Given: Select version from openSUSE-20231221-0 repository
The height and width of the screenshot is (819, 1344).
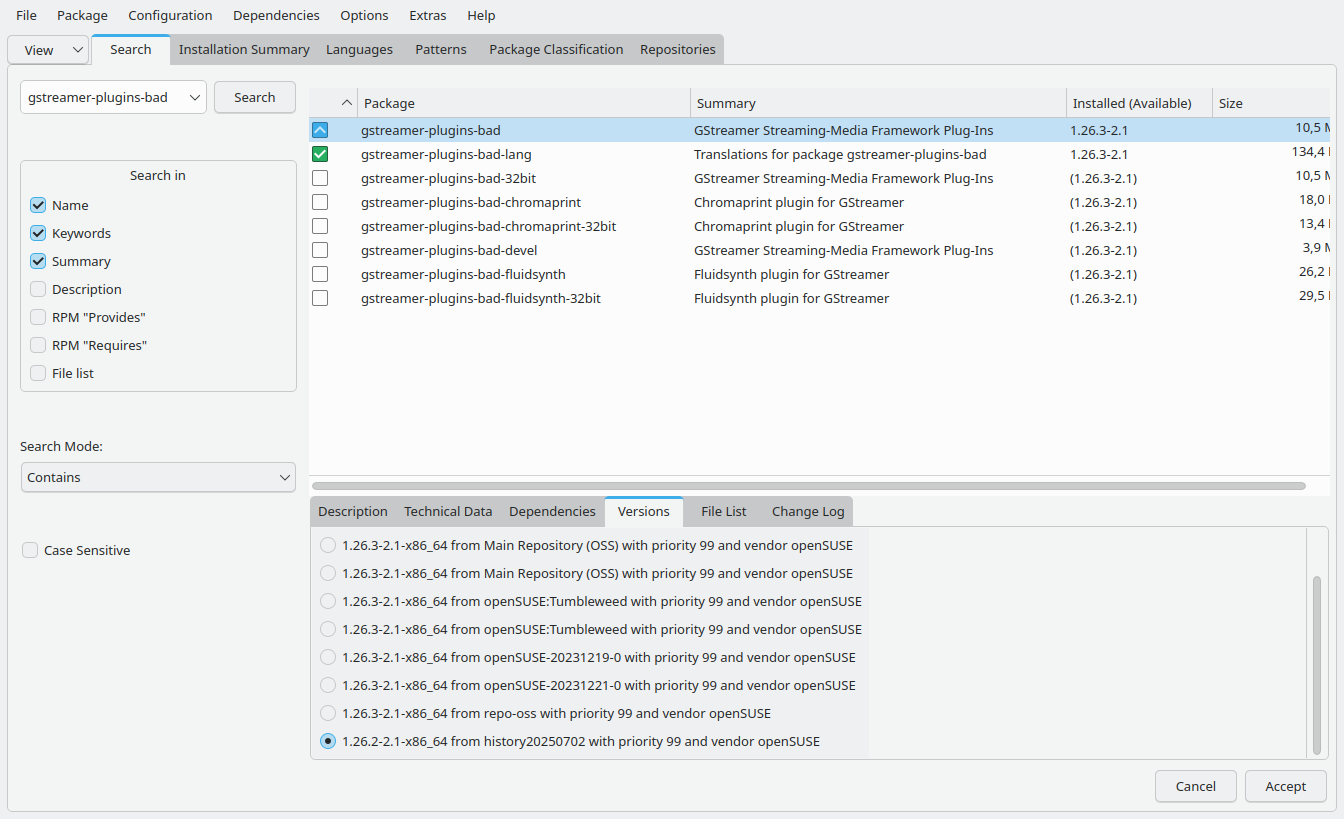Looking at the screenshot, I should pyautogui.click(x=328, y=685).
